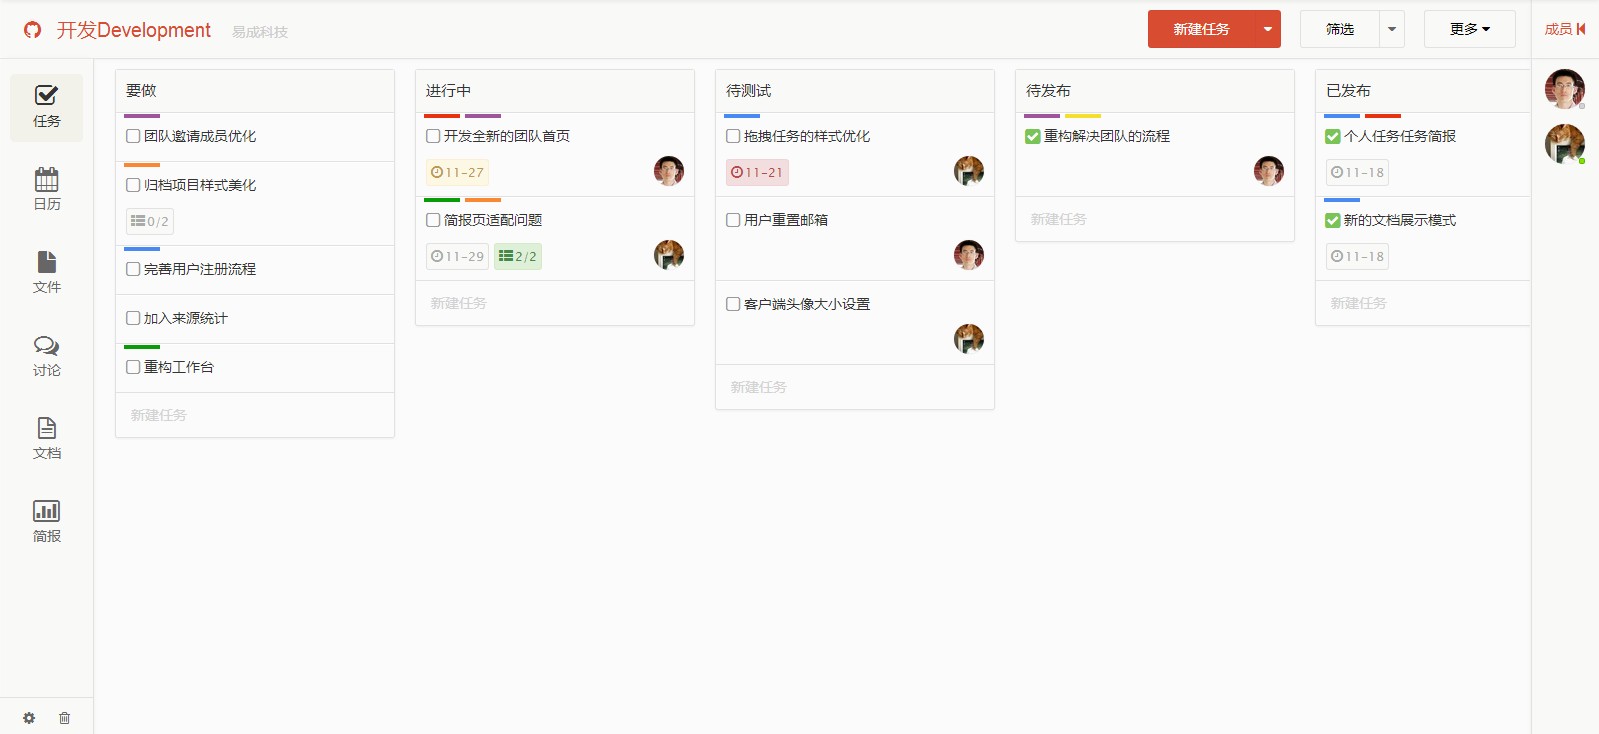
Task: Check the 简报页适配问题 task checkbox
Action: tap(433, 220)
